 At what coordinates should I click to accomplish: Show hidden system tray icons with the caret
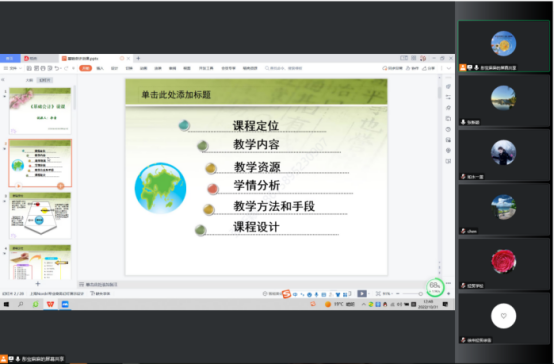click(363, 304)
